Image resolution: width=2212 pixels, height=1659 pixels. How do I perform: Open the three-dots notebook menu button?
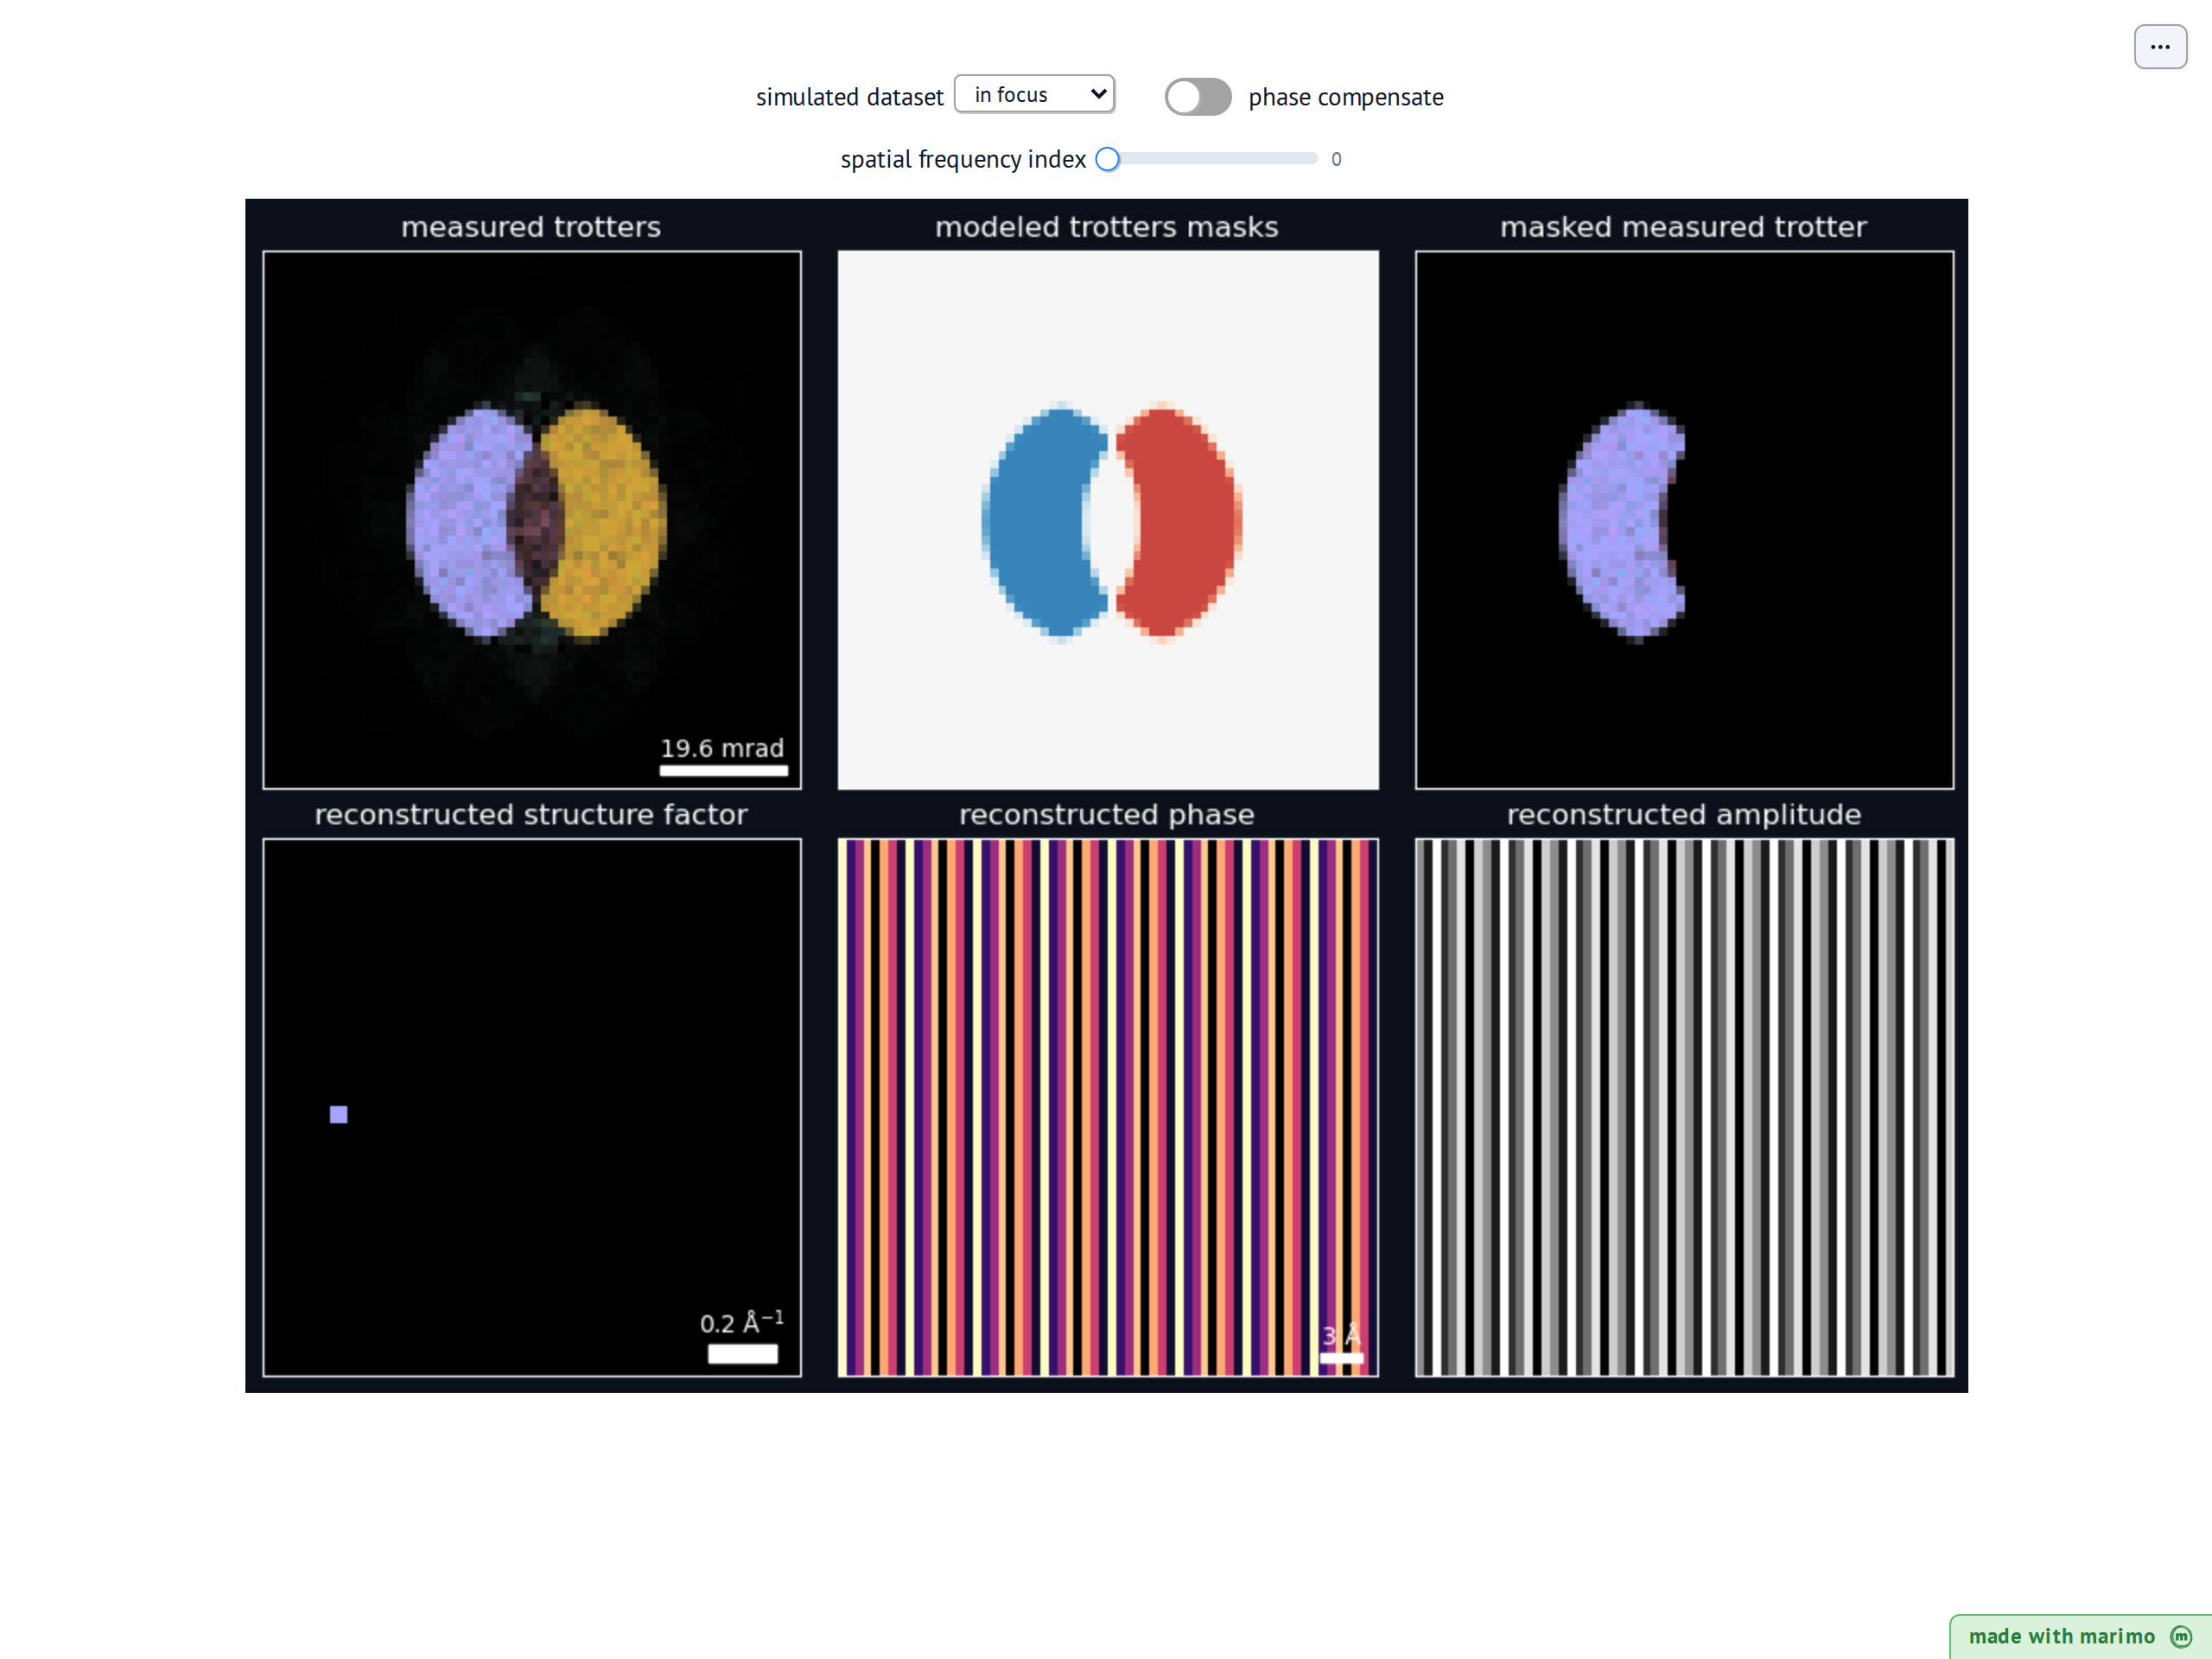click(2160, 47)
